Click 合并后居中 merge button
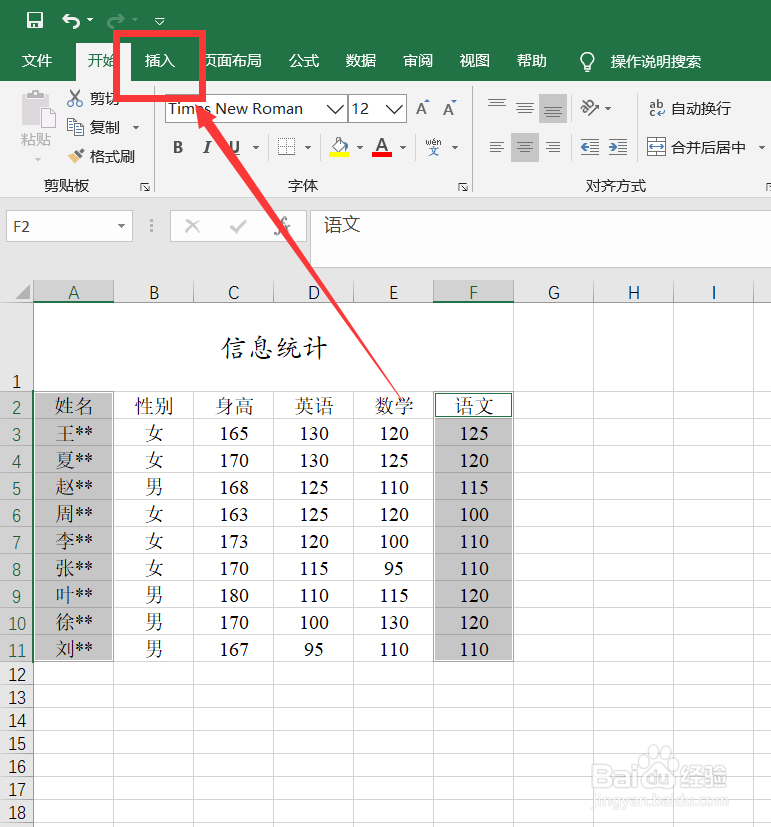771x827 pixels. tap(696, 147)
